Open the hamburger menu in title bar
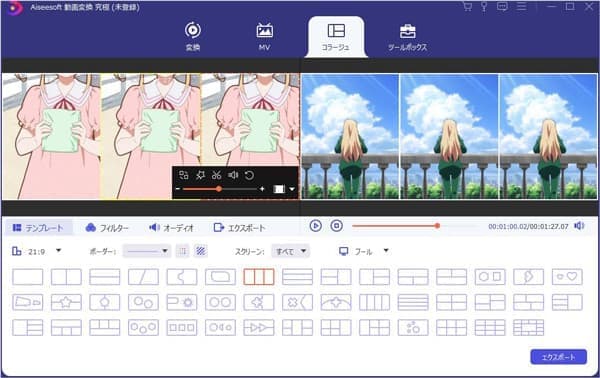 pos(521,7)
